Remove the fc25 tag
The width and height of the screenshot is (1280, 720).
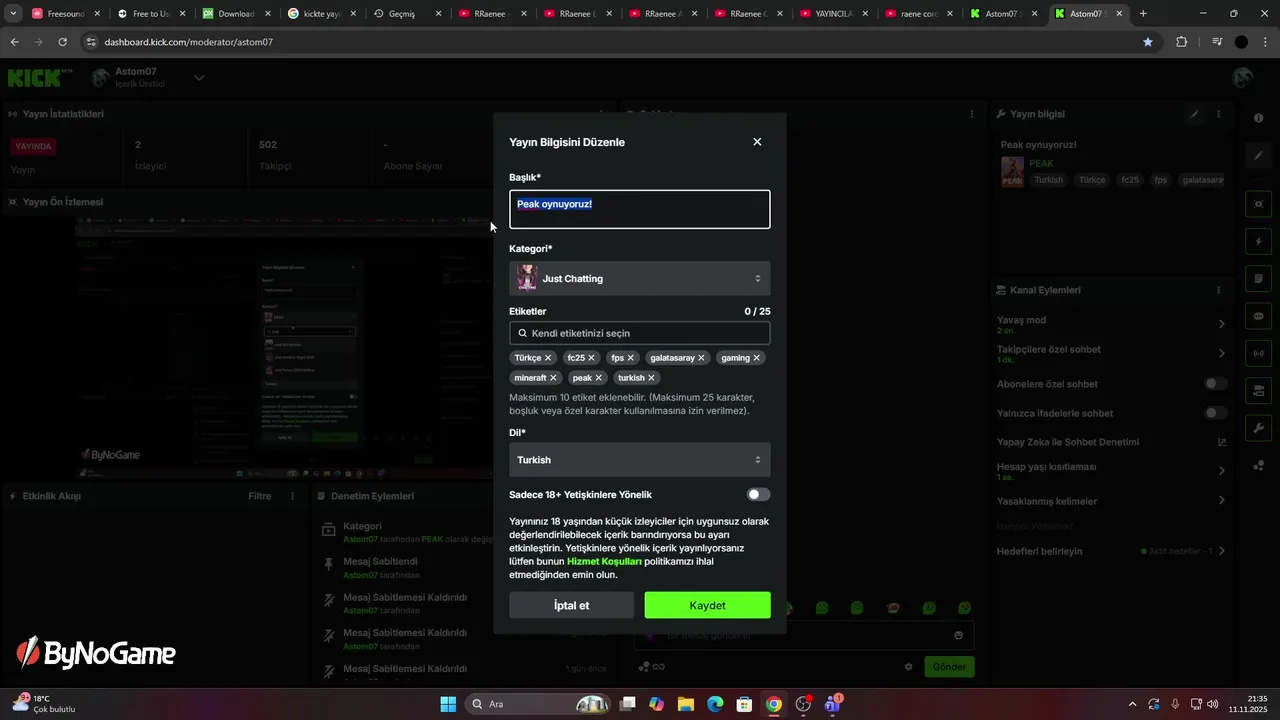(591, 358)
